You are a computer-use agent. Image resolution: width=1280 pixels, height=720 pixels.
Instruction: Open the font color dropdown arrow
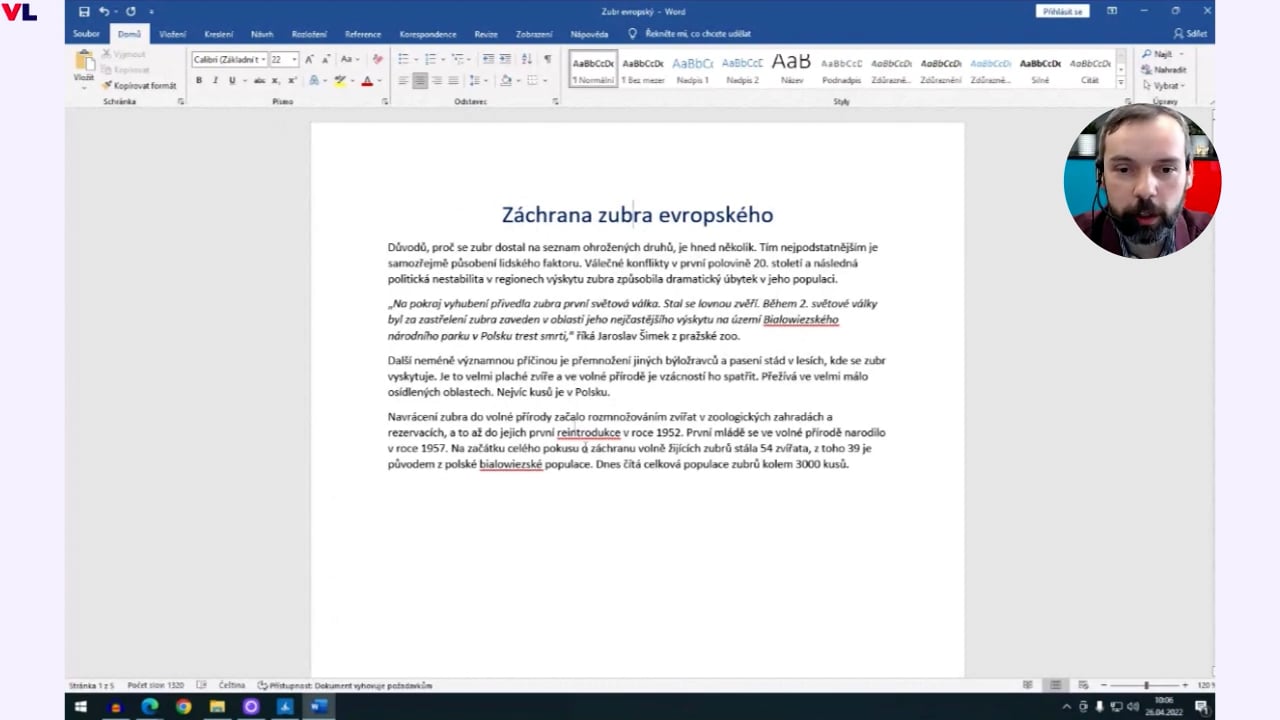(379, 80)
